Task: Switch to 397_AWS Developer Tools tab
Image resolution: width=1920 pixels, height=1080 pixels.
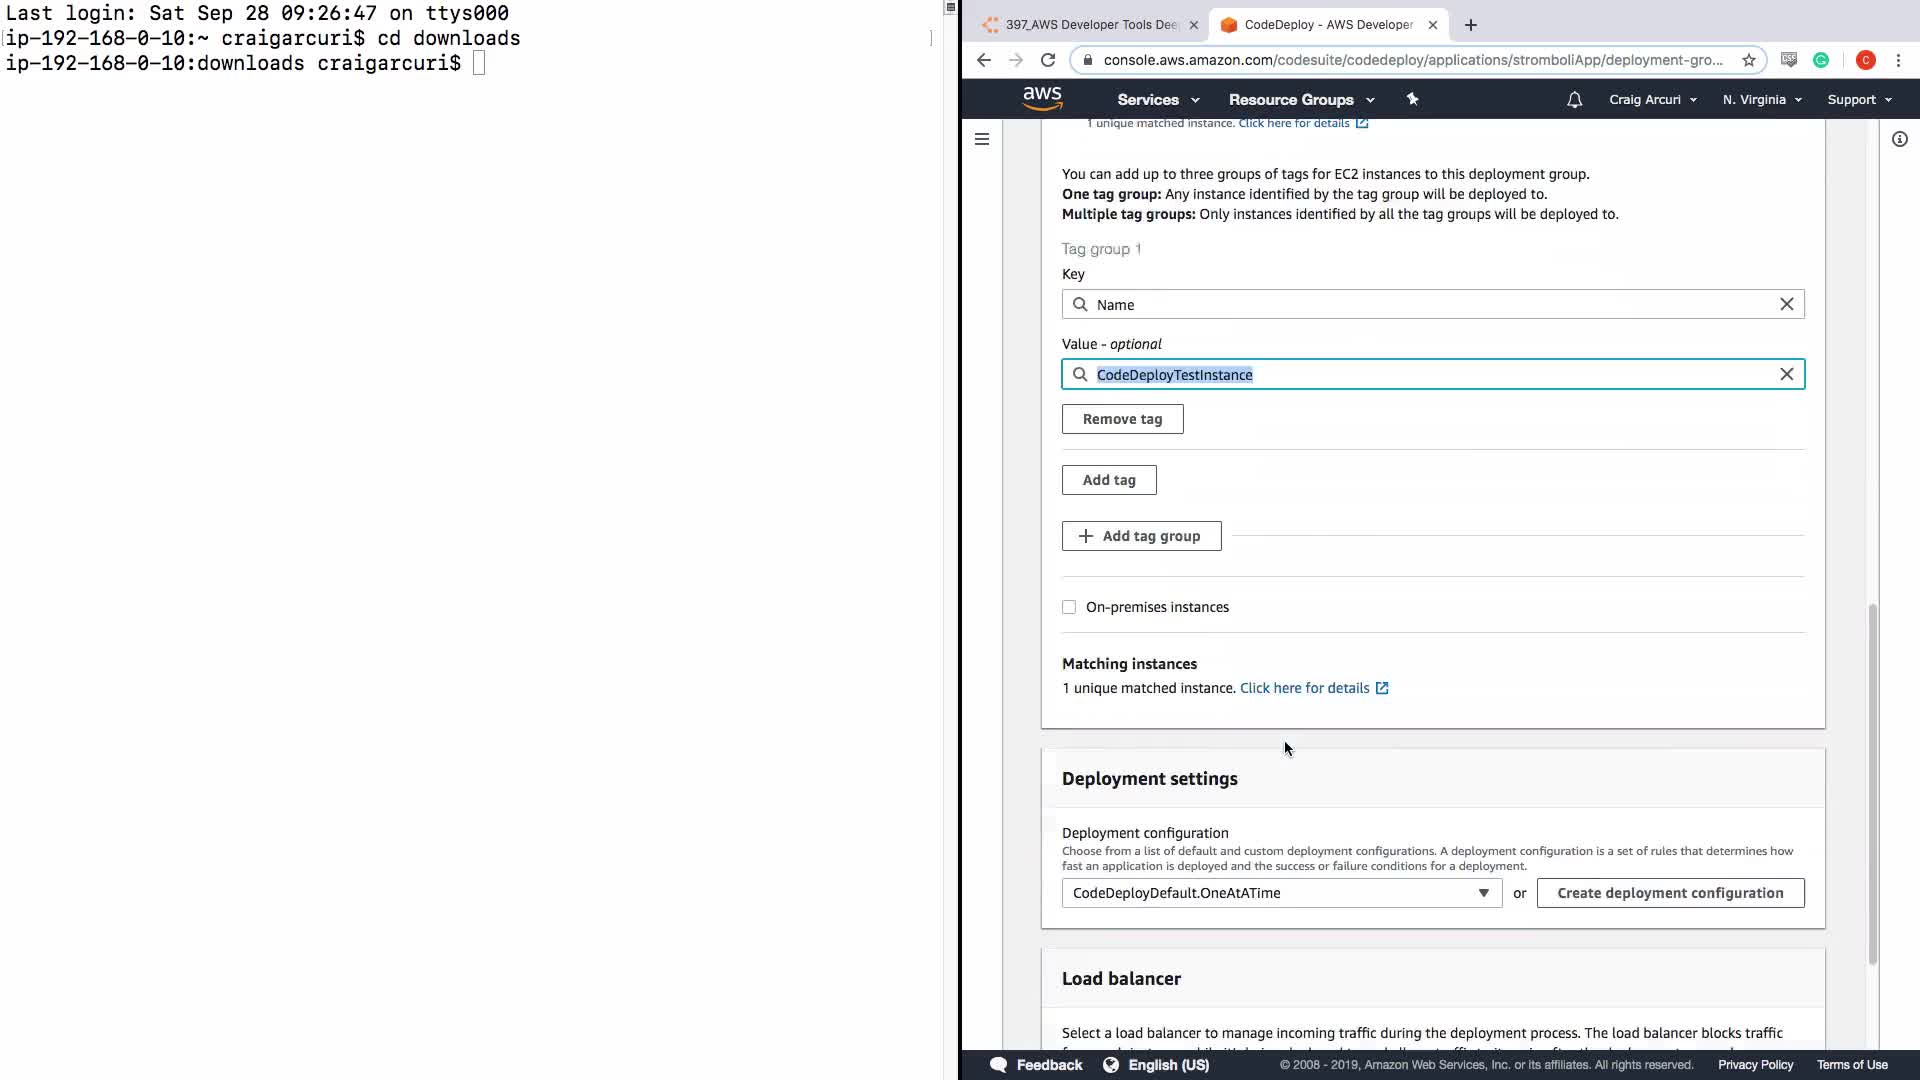Action: pos(1090,25)
